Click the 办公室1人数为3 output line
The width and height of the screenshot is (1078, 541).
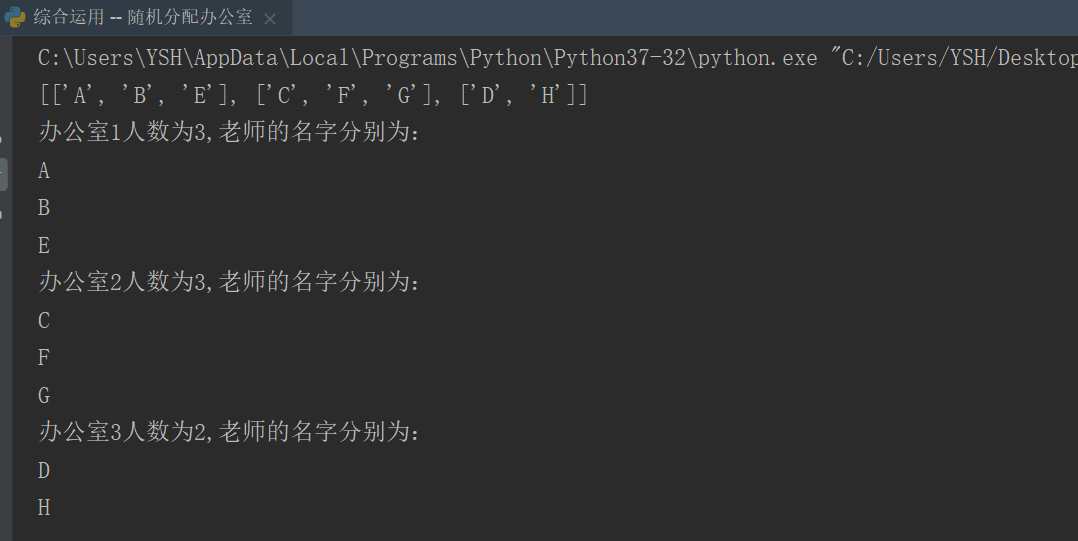(x=229, y=132)
